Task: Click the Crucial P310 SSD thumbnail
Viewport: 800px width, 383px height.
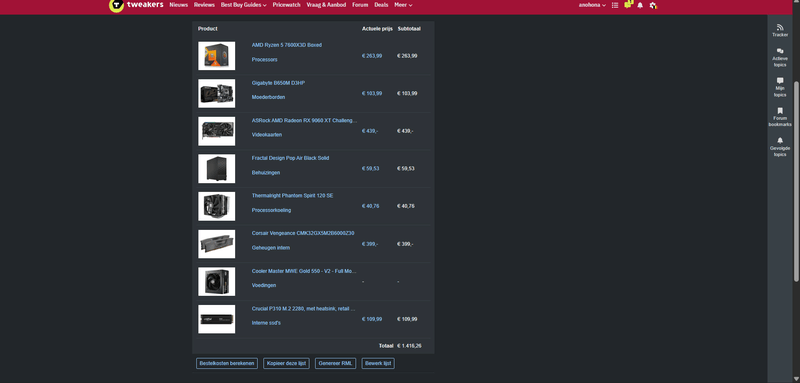Action: [x=217, y=319]
